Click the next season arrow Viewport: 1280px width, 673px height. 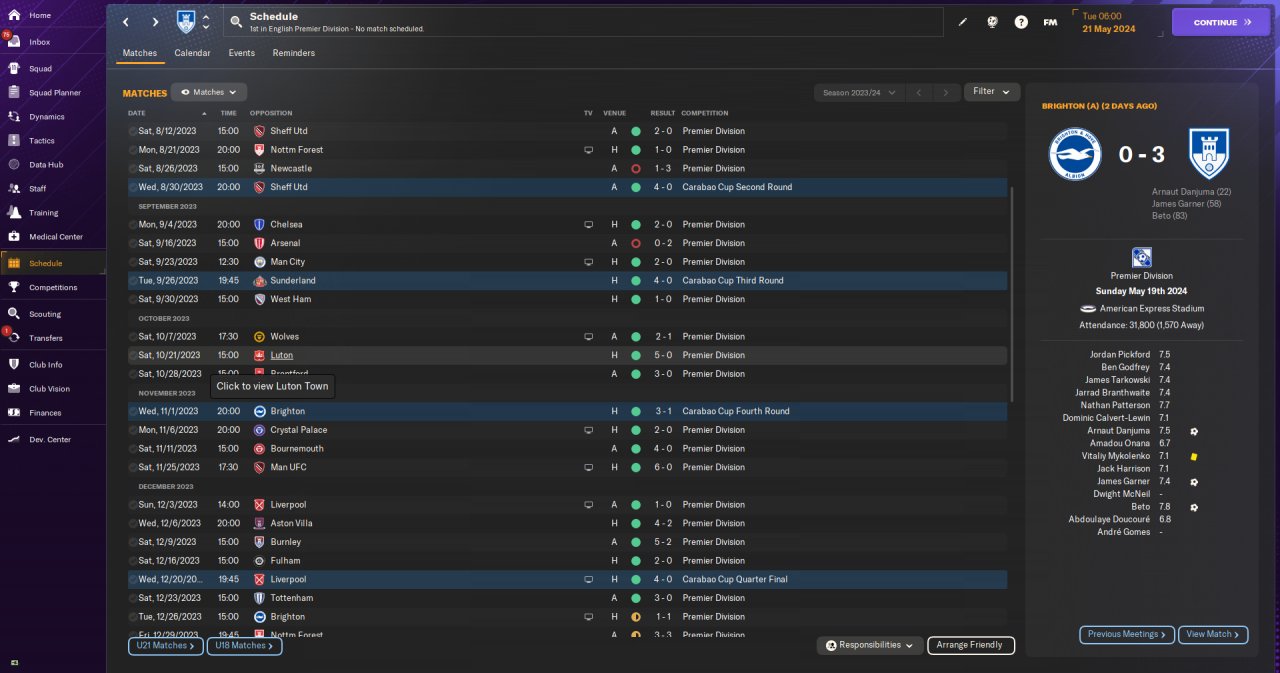point(946,93)
